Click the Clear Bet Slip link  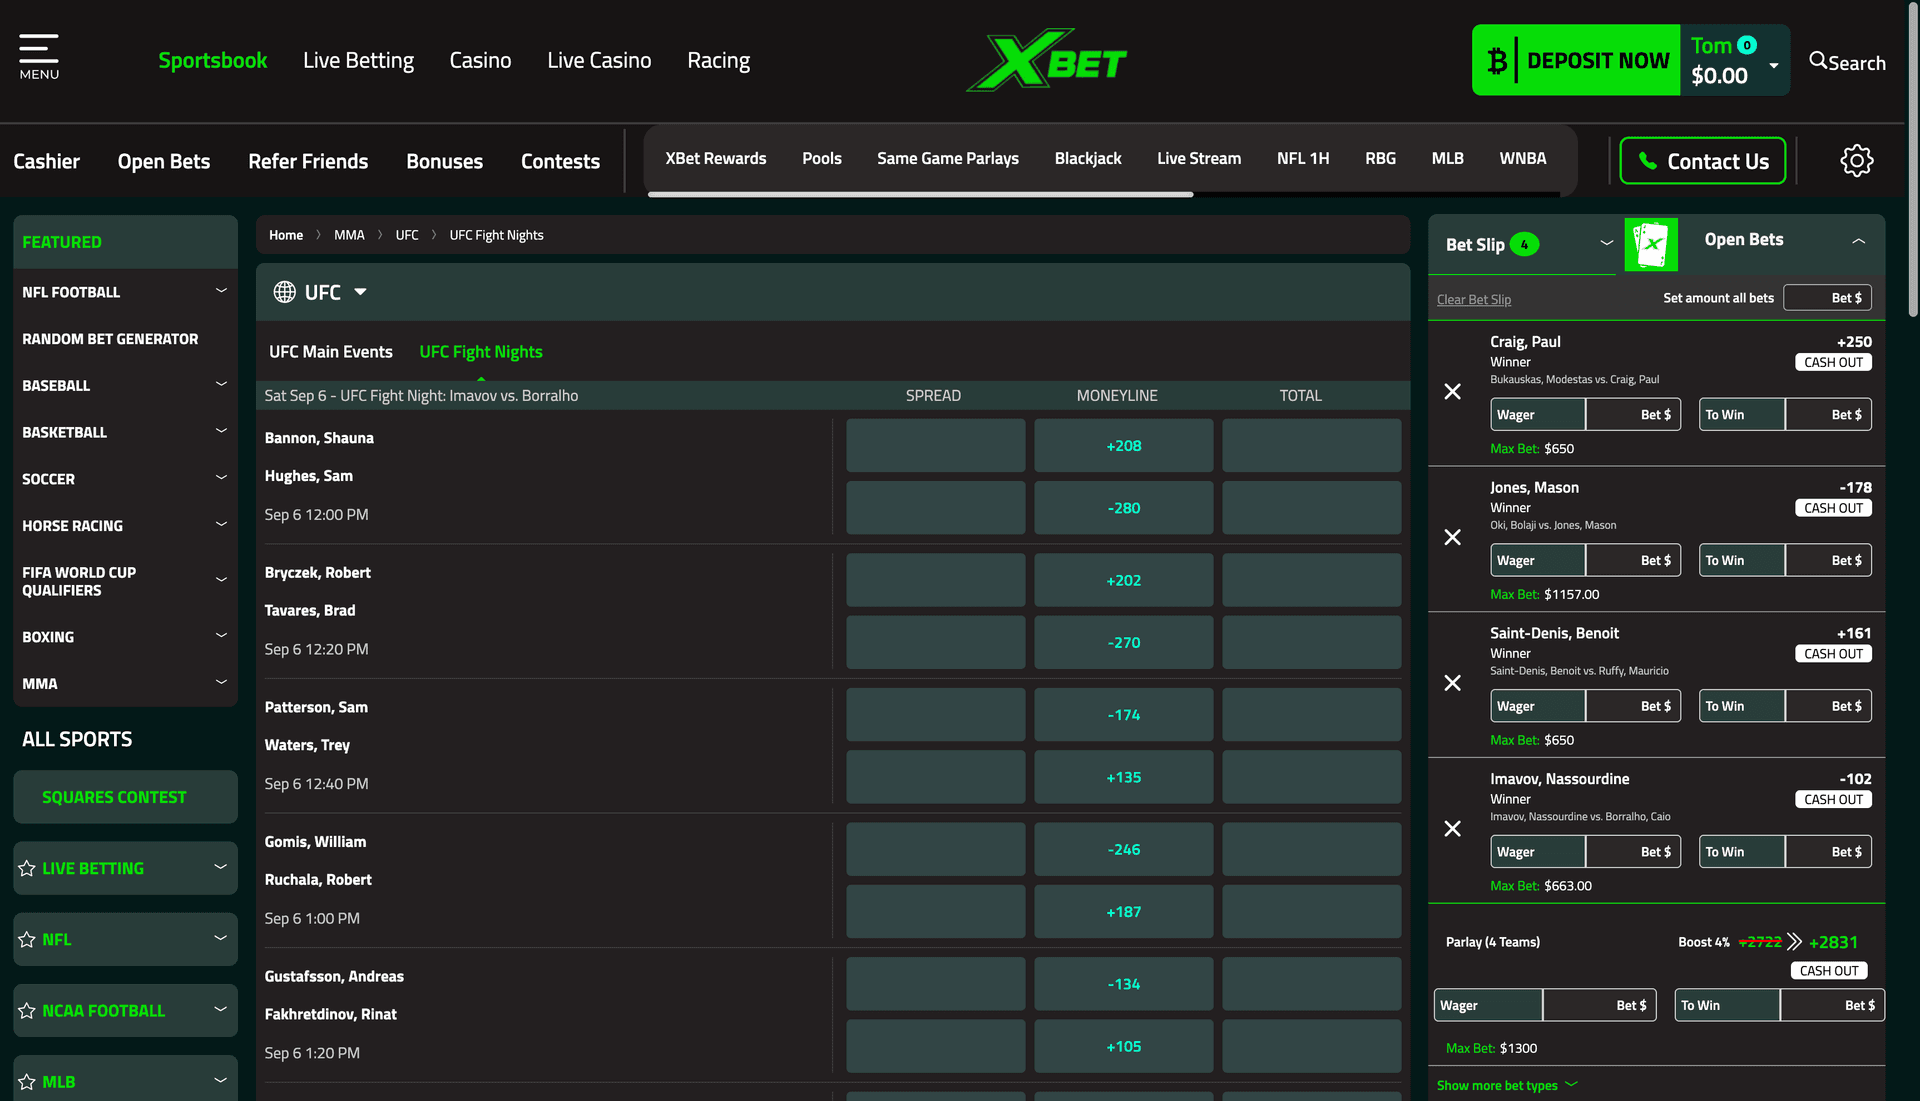click(x=1473, y=298)
